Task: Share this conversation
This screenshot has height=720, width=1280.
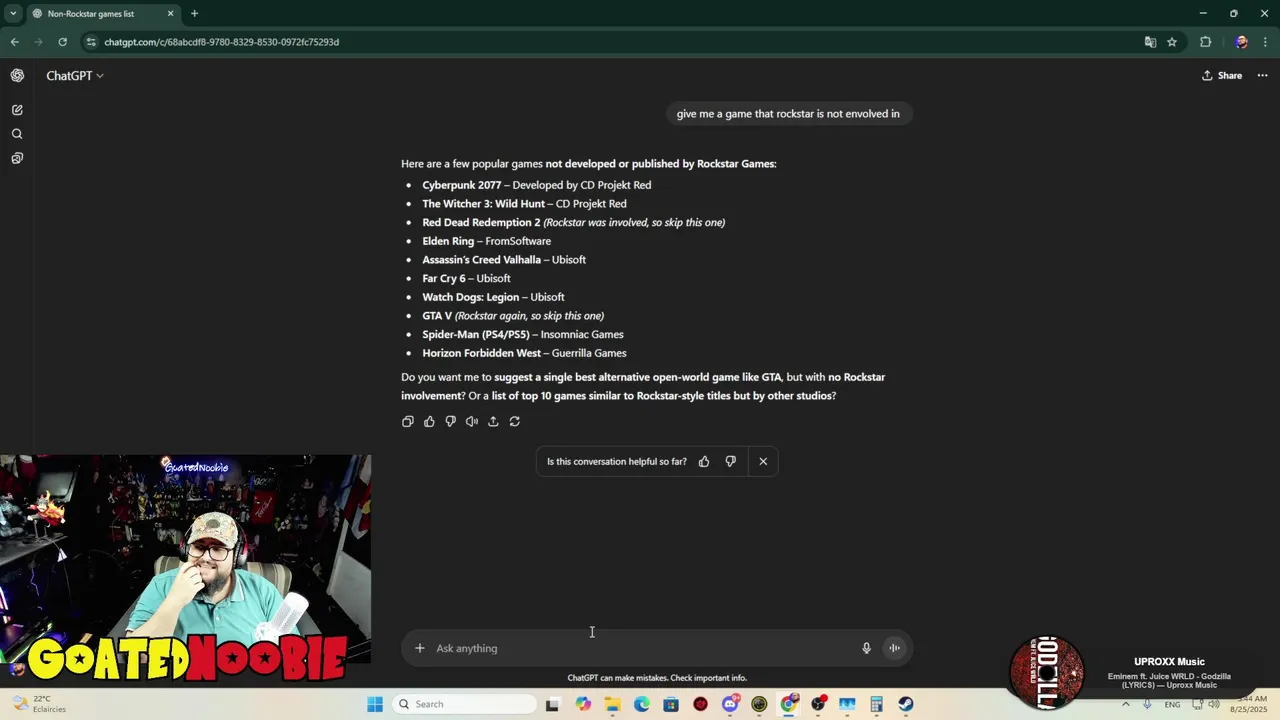Action: [x=1222, y=76]
